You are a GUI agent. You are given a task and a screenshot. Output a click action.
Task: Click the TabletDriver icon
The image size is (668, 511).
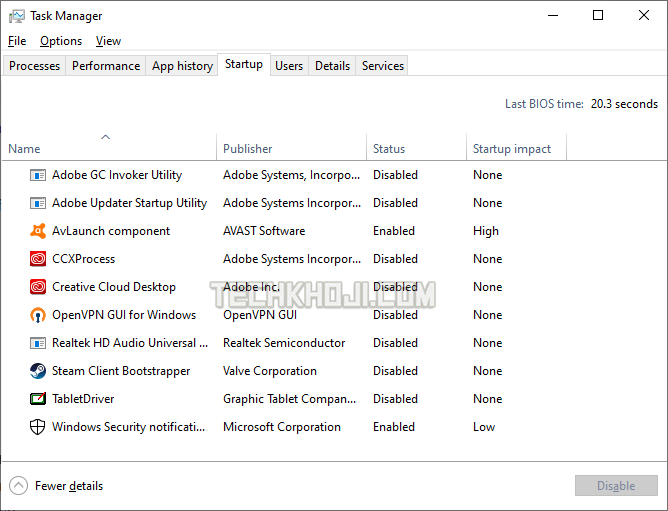(38, 399)
